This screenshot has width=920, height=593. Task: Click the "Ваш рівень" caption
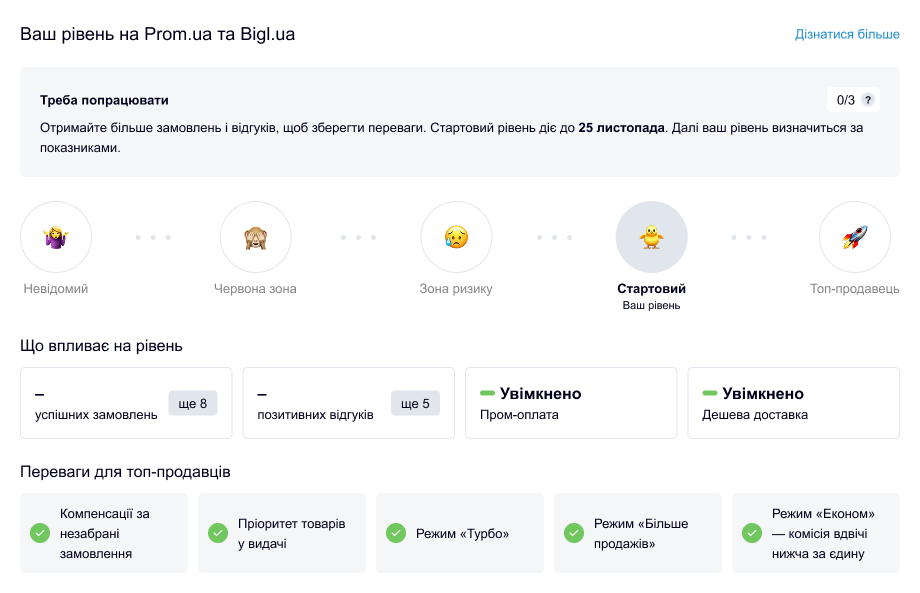[651, 306]
